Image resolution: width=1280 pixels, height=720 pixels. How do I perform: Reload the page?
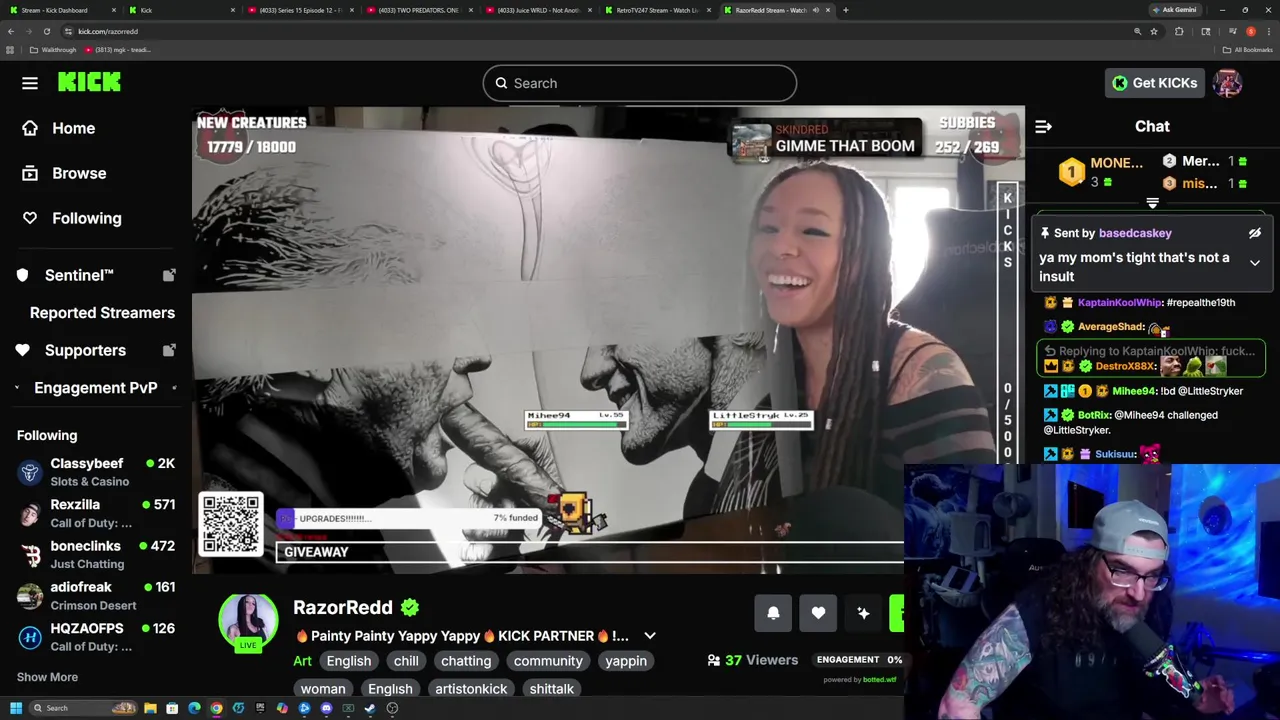[x=46, y=31]
